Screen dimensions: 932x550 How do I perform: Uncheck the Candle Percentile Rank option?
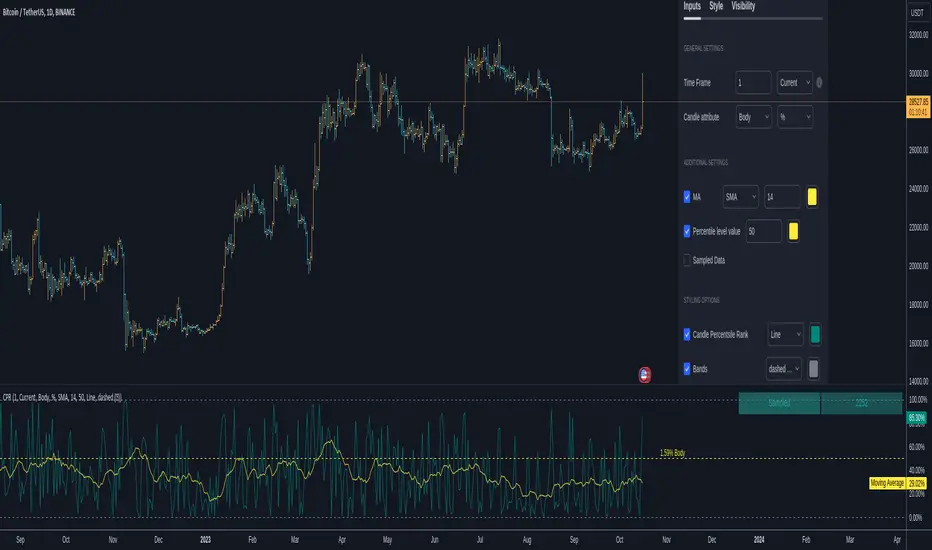coord(687,334)
